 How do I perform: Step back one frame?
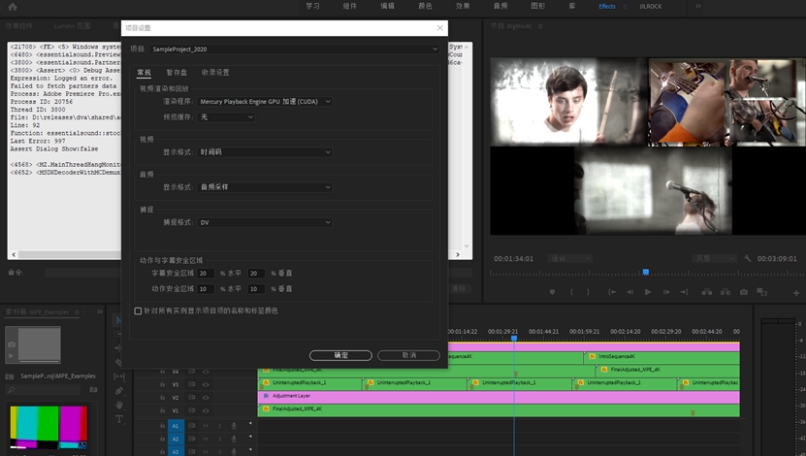click(630, 292)
